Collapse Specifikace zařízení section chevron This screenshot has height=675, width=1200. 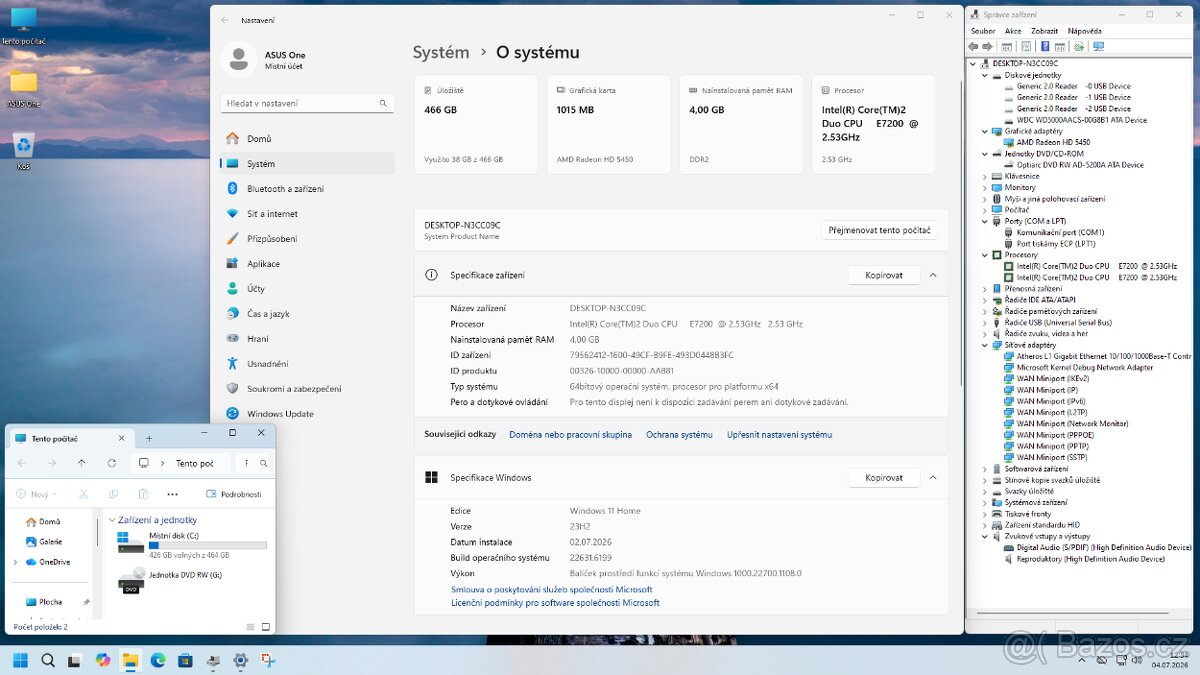click(x=933, y=275)
